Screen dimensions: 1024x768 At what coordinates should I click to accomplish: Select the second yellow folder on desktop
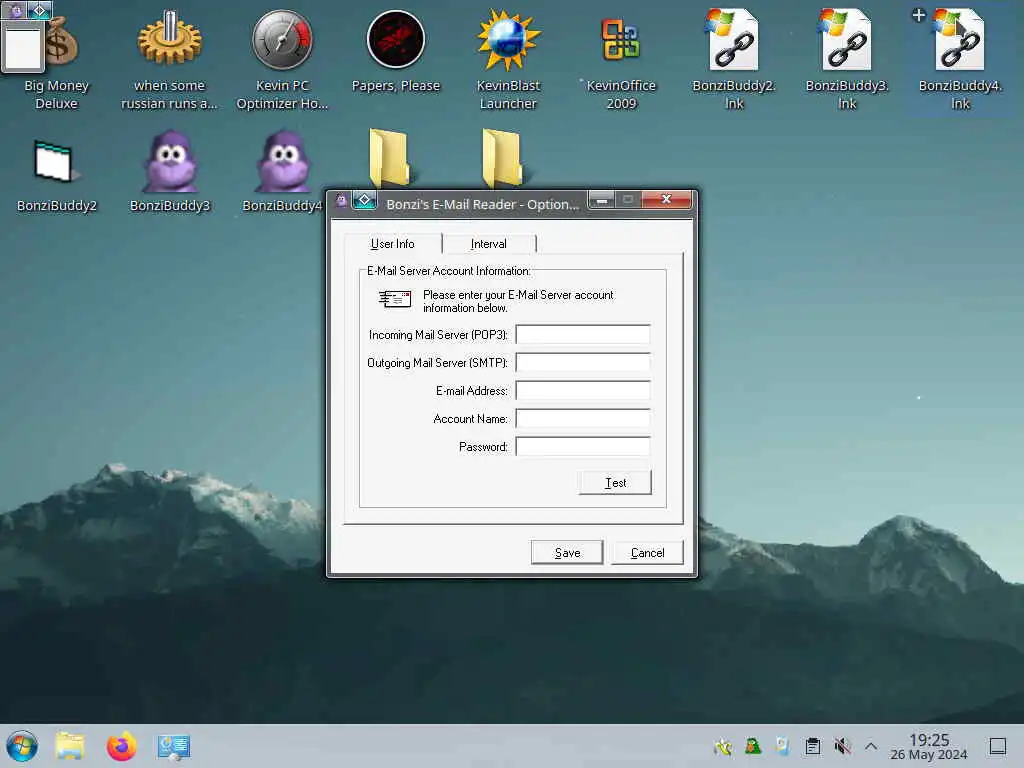[502, 157]
